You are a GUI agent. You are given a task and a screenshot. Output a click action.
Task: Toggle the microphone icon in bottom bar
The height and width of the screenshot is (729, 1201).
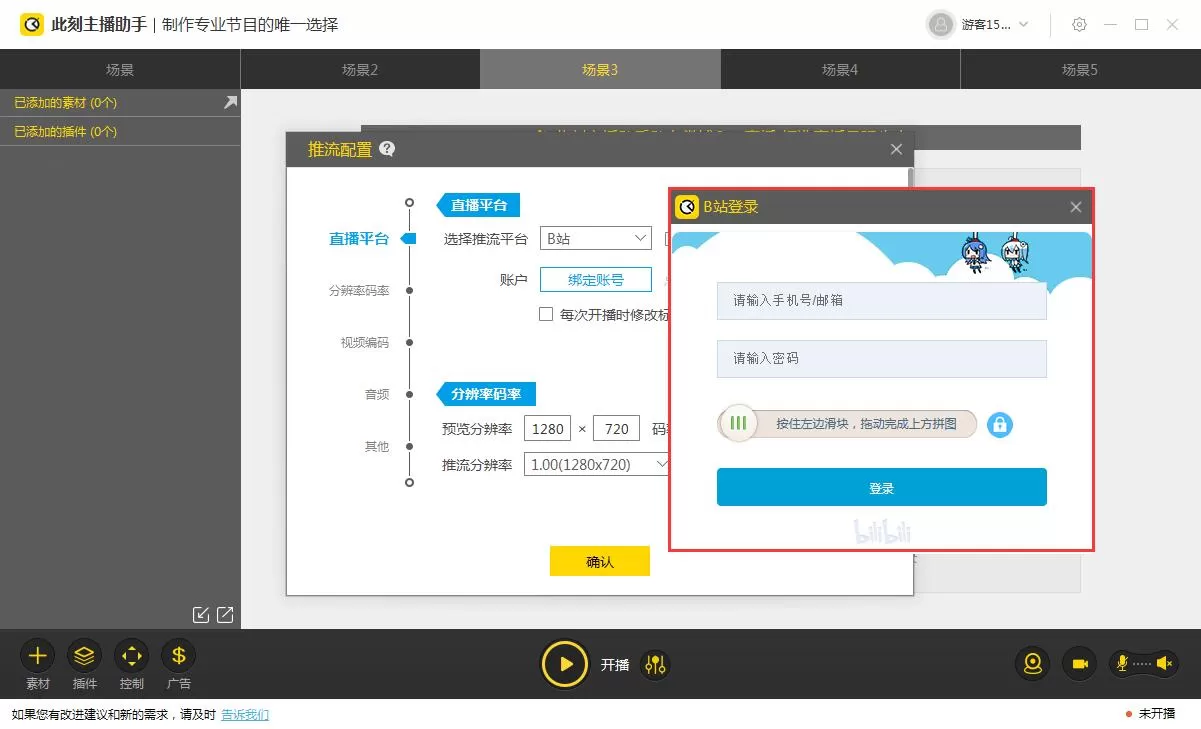pyautogui.click(x=1123, y=663)
